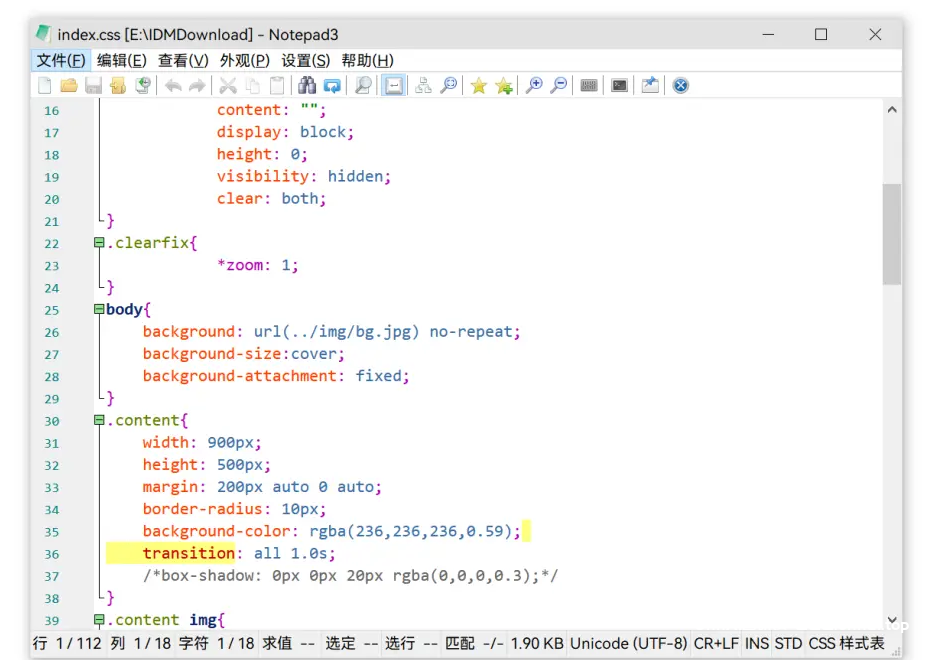The height and width of the screenshot is (660, 936).
Task: Click the 匹配 status field
Action: (x=475, y=643)
